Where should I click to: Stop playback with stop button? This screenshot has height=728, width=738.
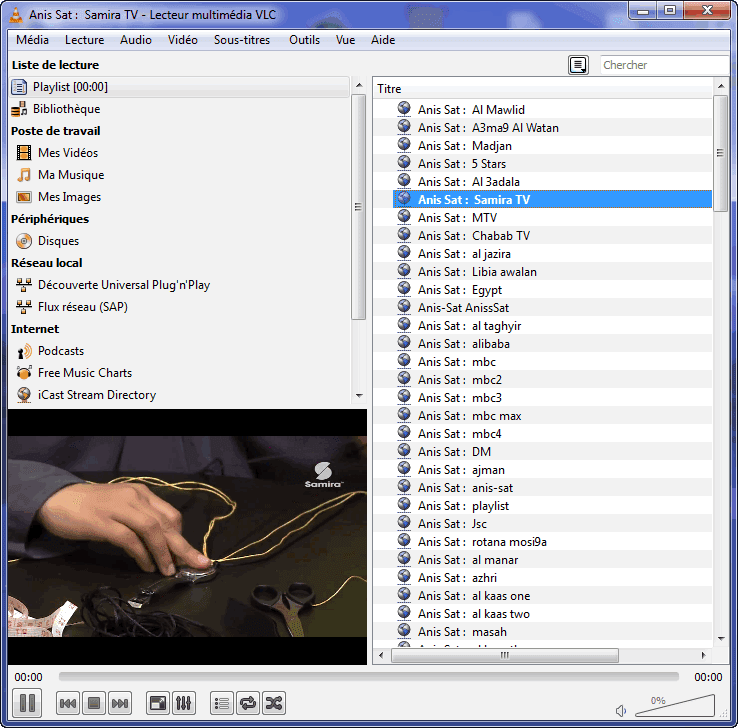(94, 703)
